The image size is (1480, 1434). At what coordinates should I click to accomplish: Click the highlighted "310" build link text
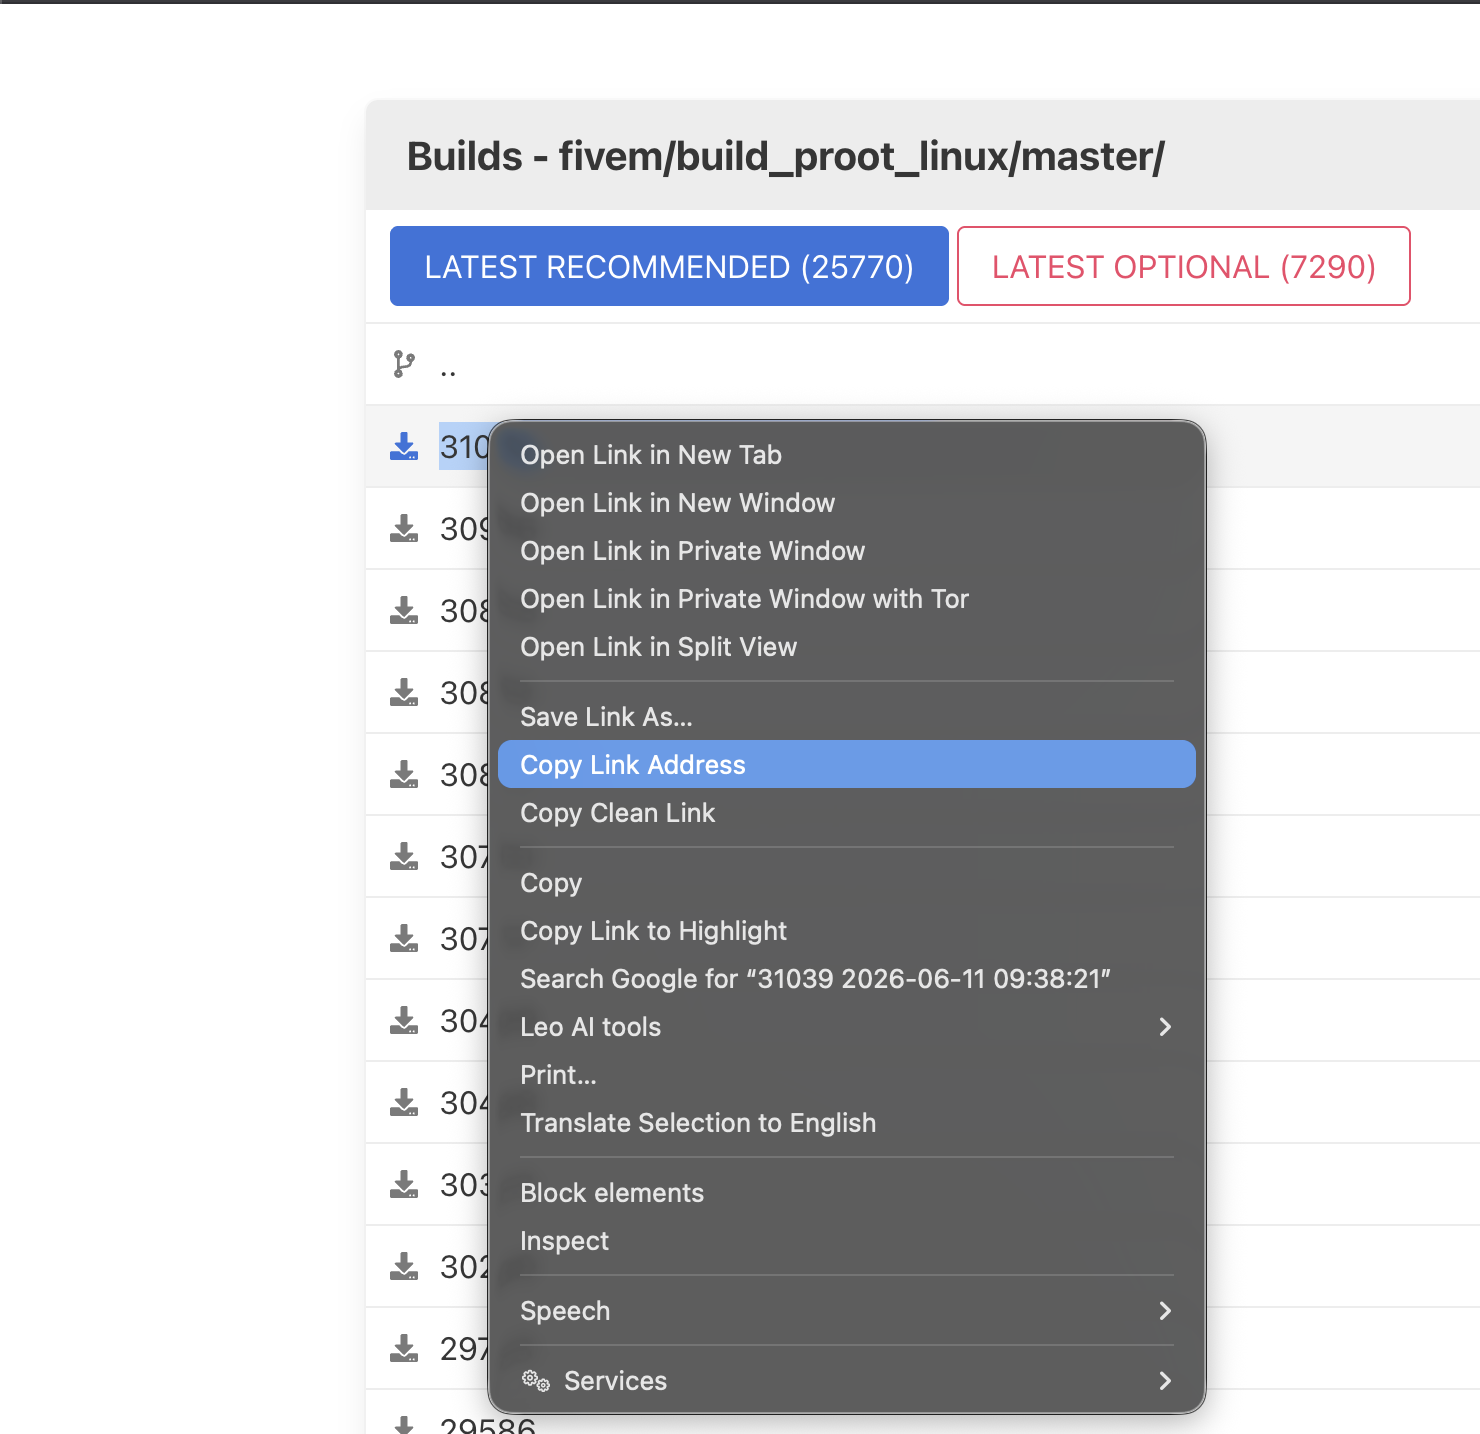coord(464,446)
